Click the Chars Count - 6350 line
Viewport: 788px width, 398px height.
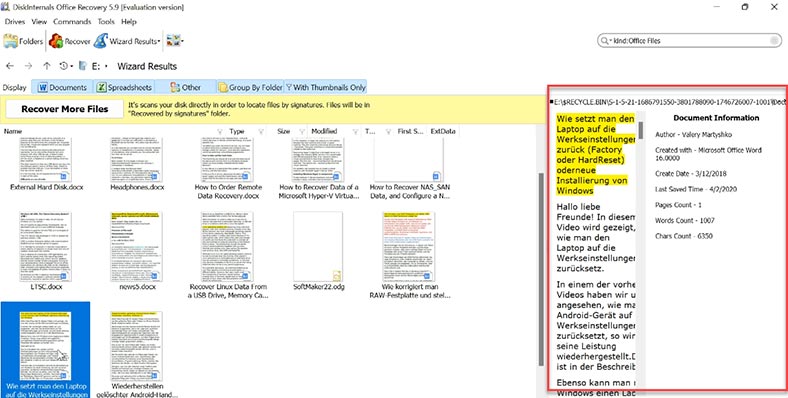click(x=684, y=236)
